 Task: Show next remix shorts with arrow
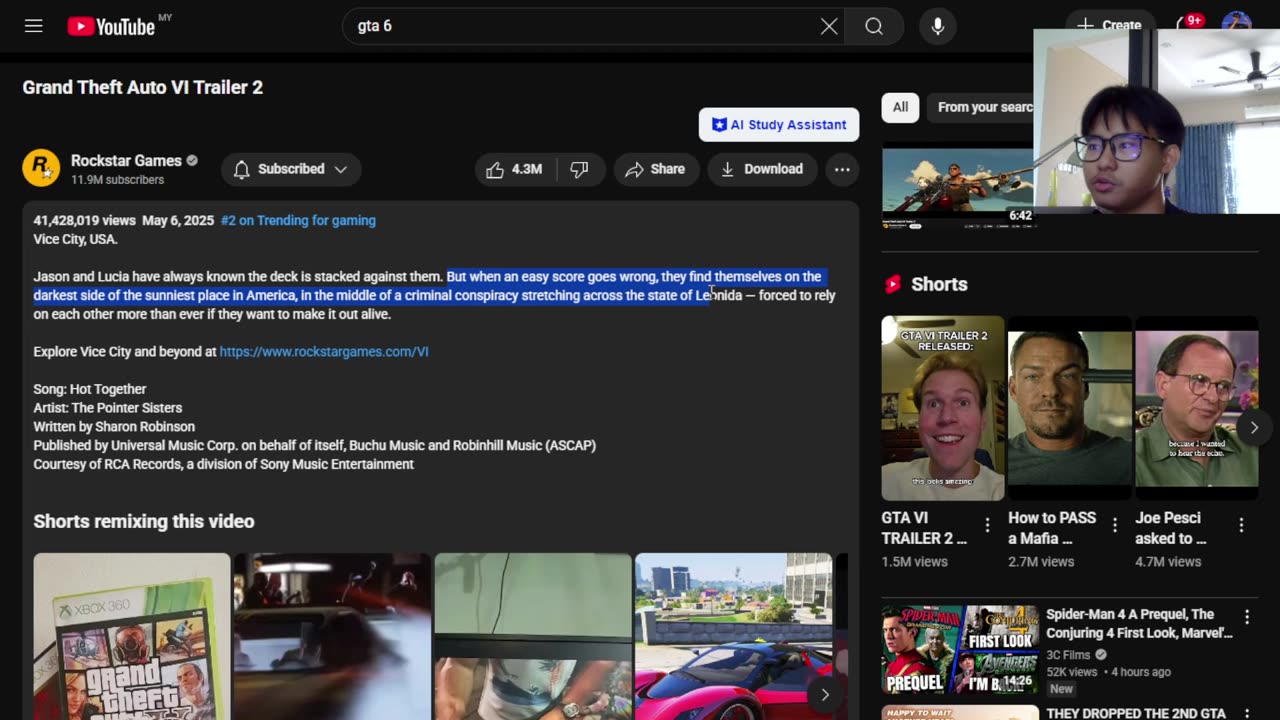pyautogui.click(x=825, y=694)
